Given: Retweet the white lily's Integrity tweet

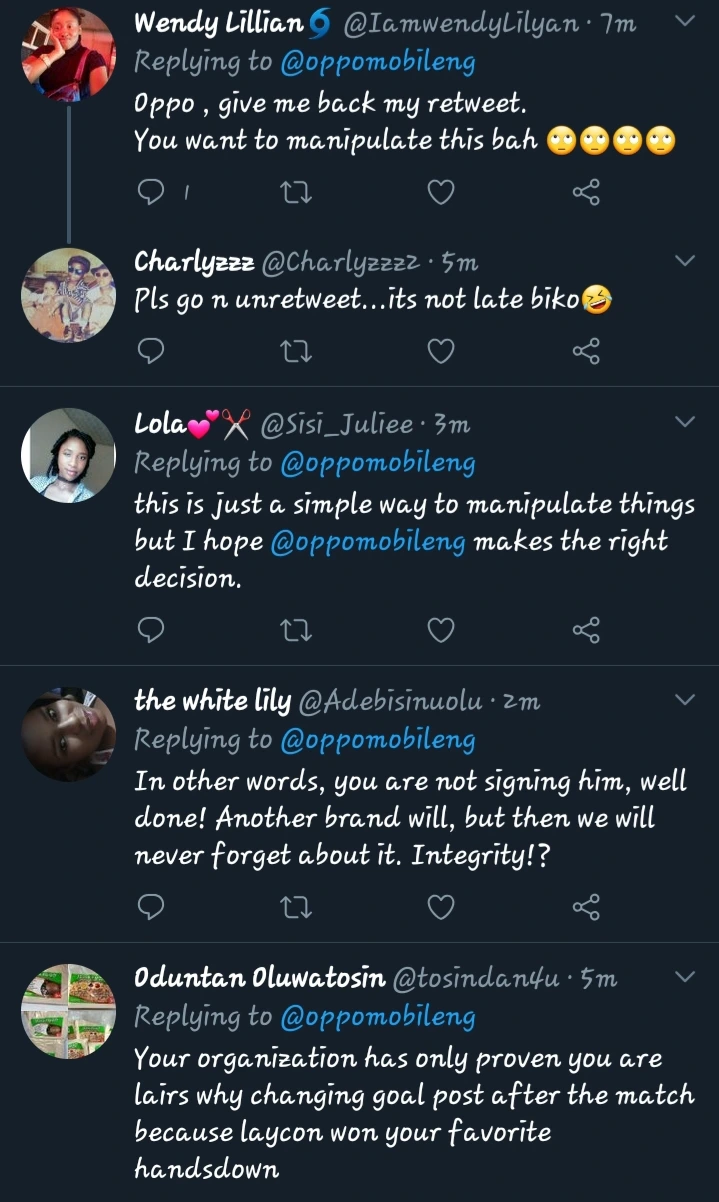Looking at the screenshot, I should coord(296,906).
